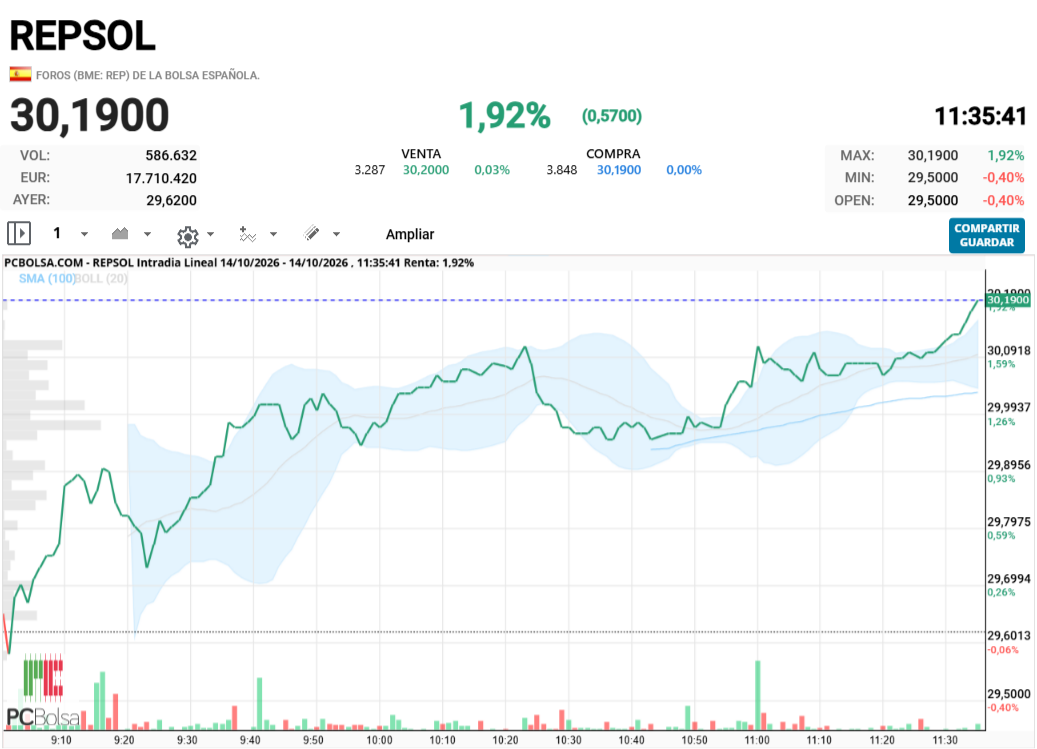Toggle the side panel icon
Image resolution: width=1037 pixels, height=749 pixels.
tap(19, 233)
